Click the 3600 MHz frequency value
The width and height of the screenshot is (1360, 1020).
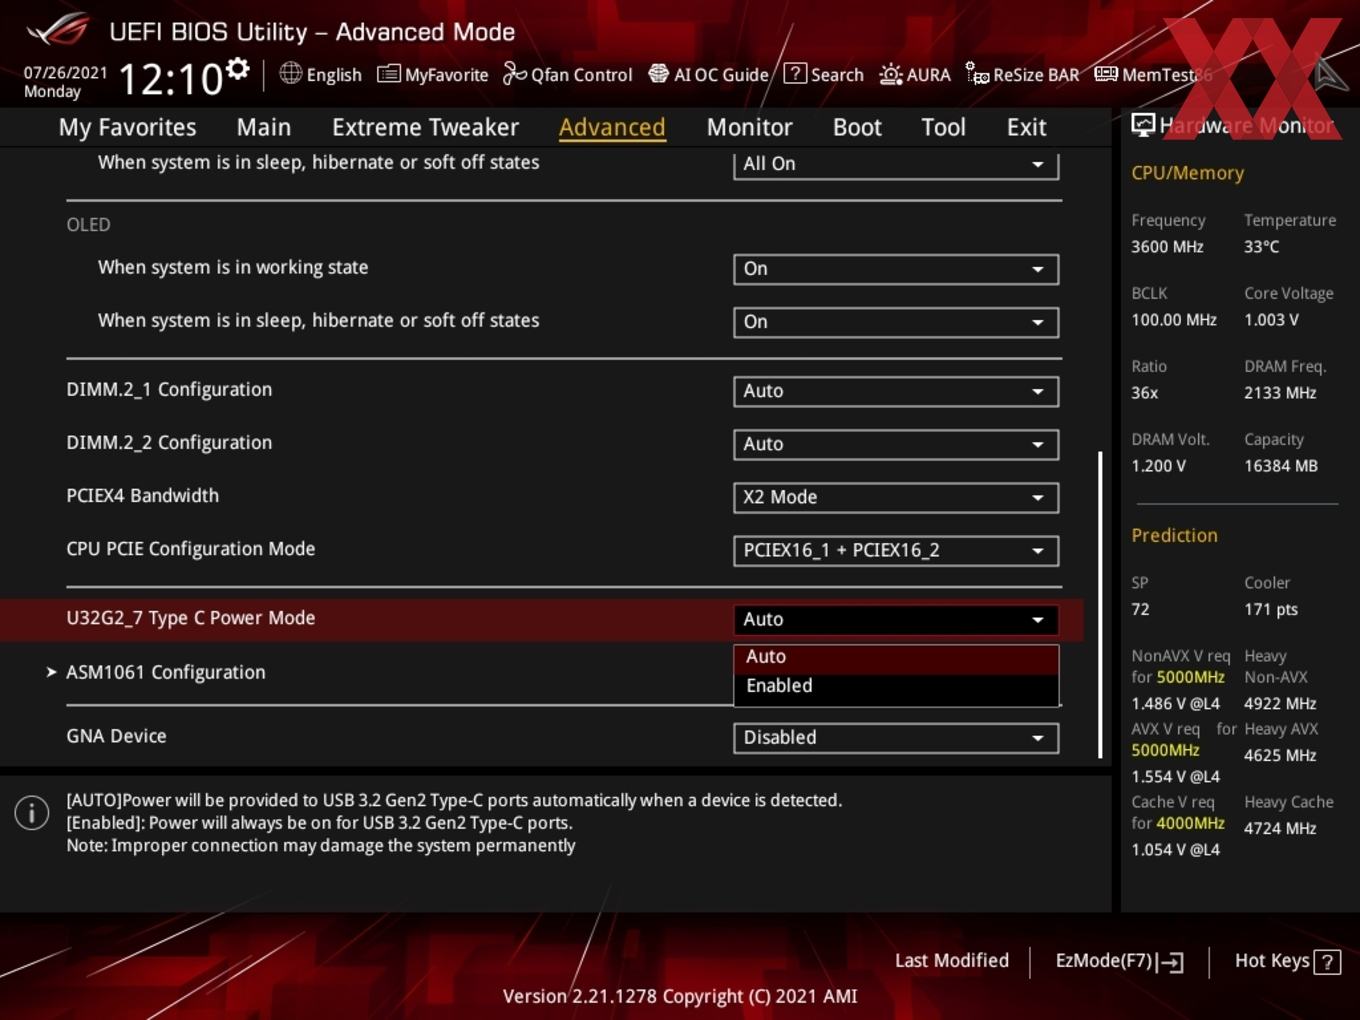pyautogui.click(x=1167, y=247)
